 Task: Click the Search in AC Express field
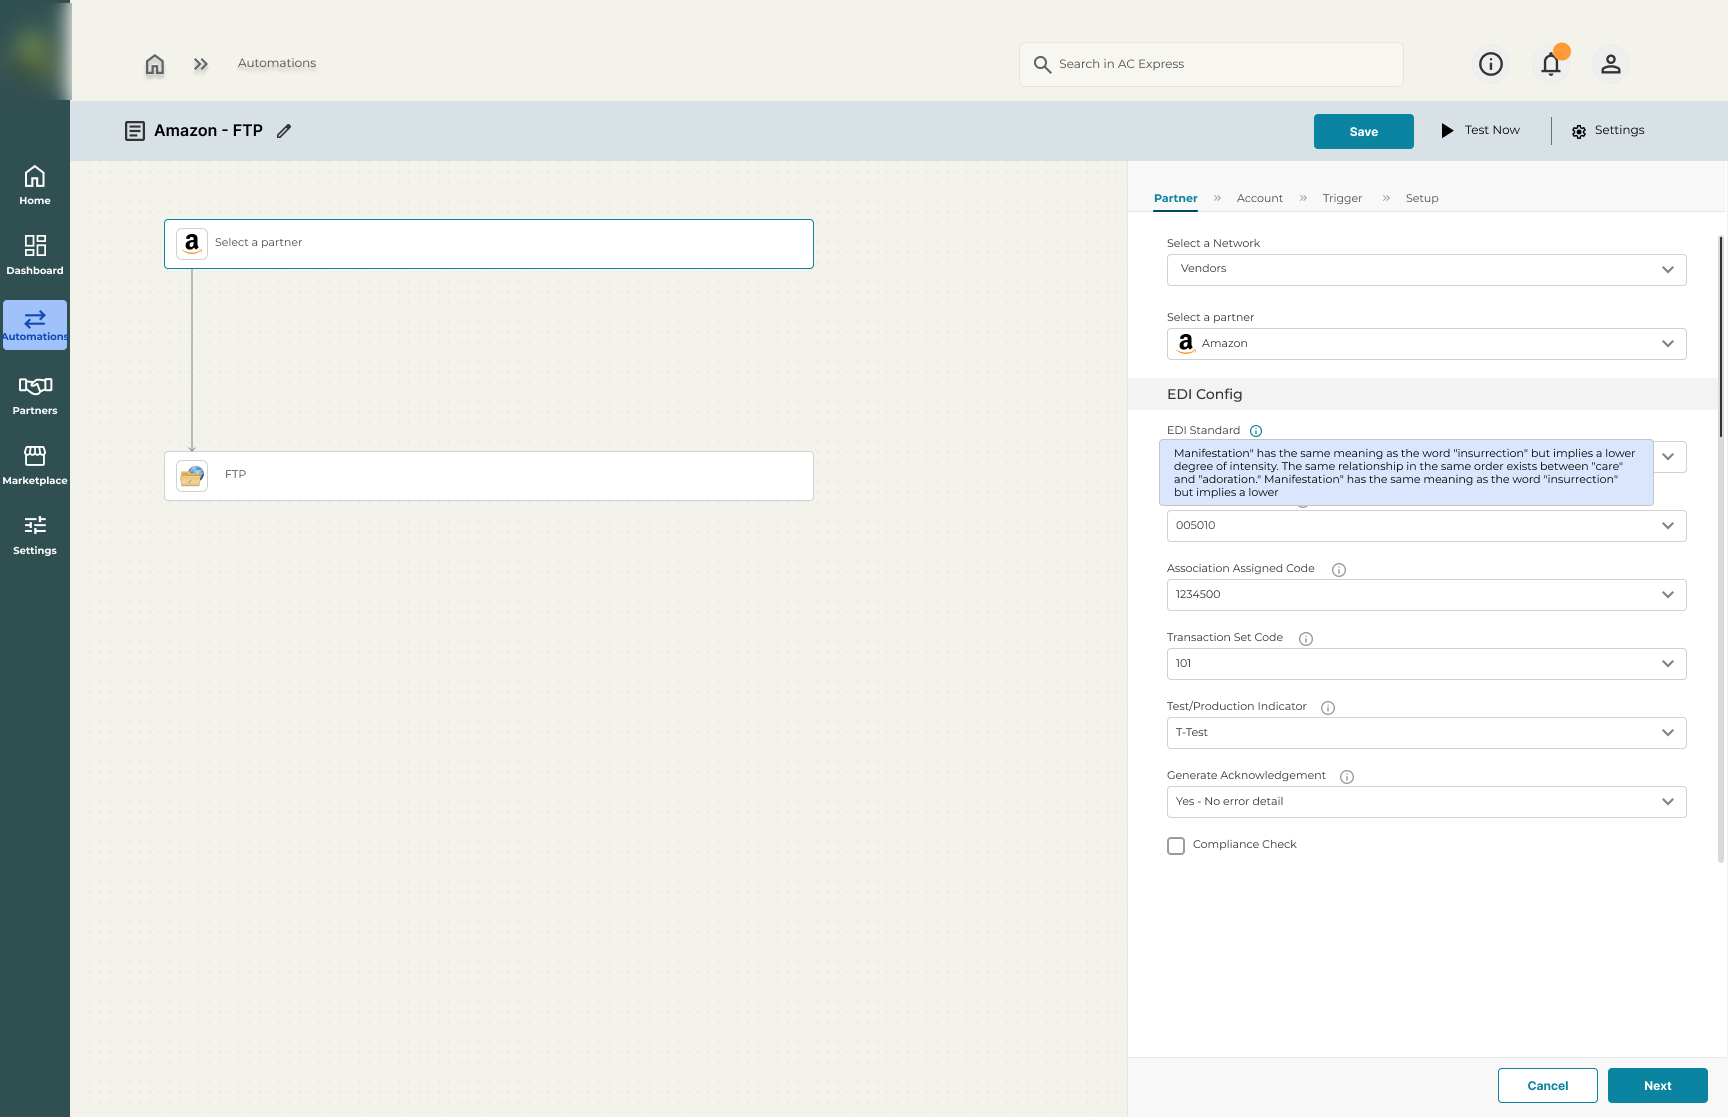point(1211,64)
